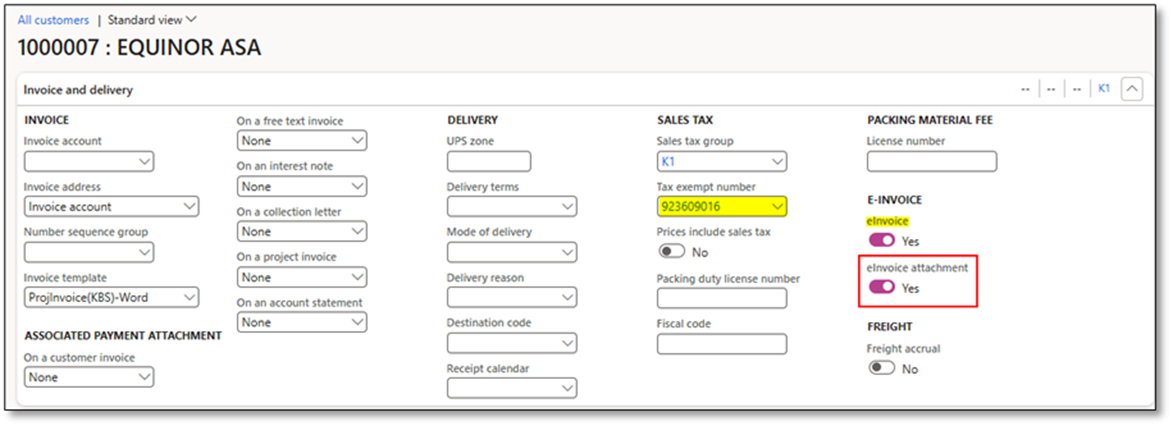Toggle the eInvoice switch

pos(881,241)
